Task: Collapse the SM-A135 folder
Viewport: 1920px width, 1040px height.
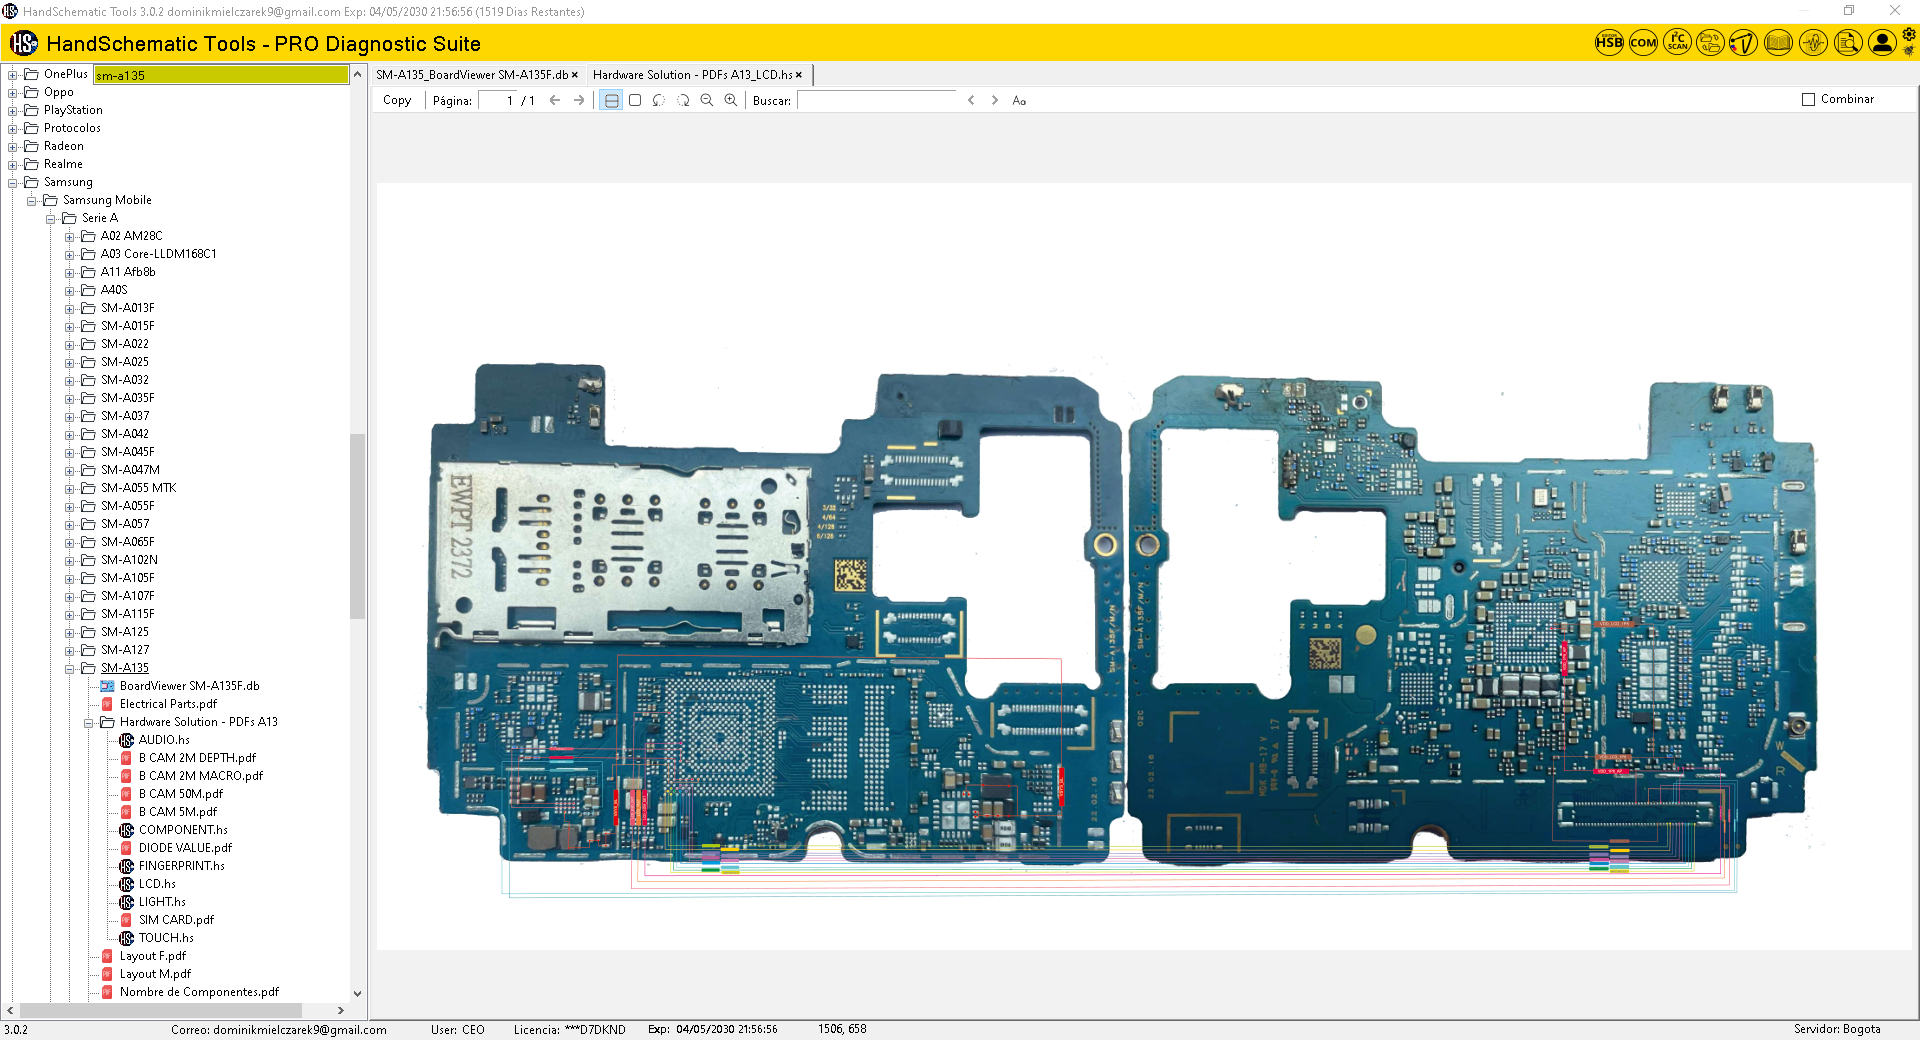Action: [70, 668]
